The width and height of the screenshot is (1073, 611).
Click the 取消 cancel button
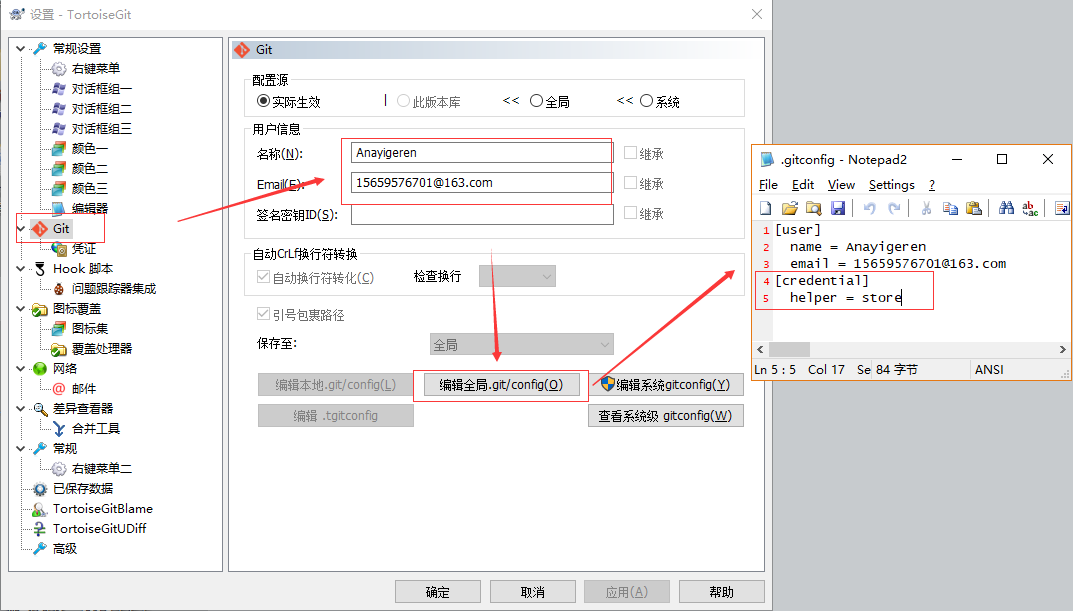coord(532,592)
